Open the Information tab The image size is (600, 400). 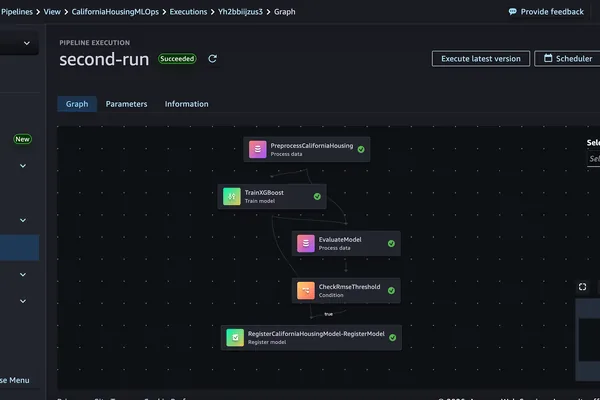[186, 104]
